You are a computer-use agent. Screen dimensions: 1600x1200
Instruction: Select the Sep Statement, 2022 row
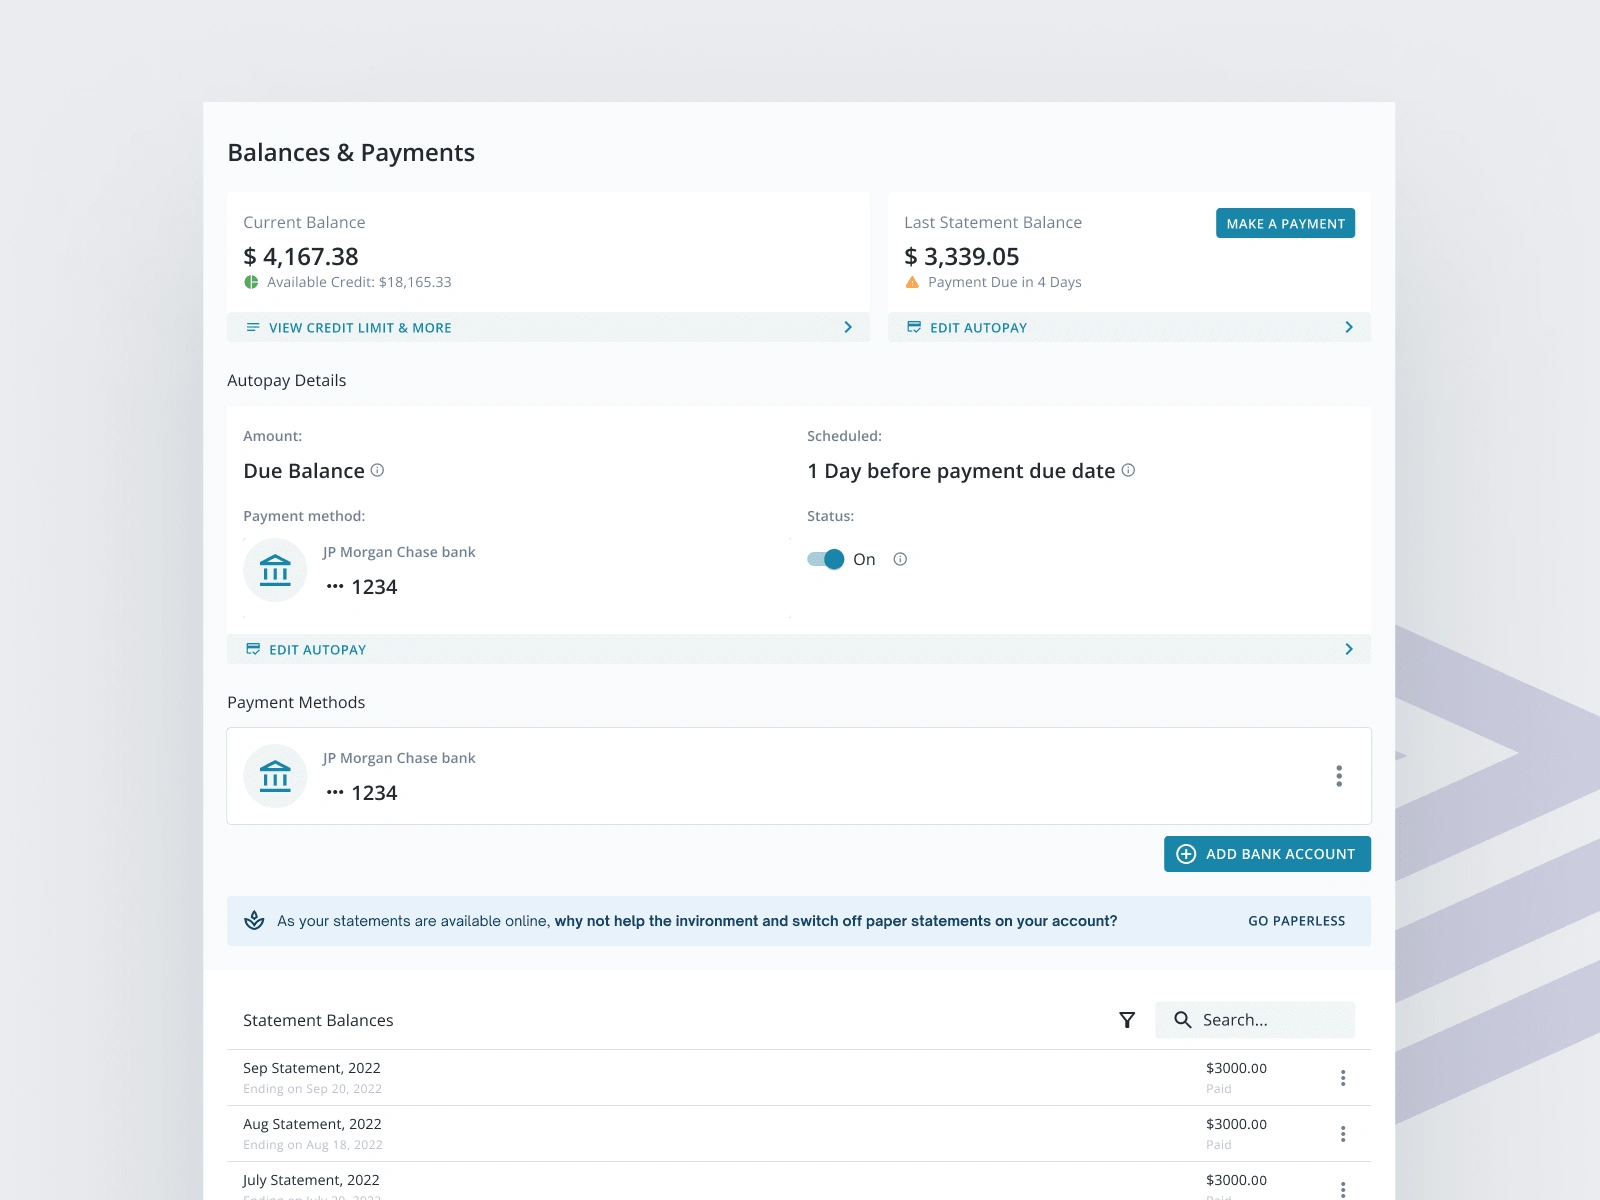coord(700,1077)
